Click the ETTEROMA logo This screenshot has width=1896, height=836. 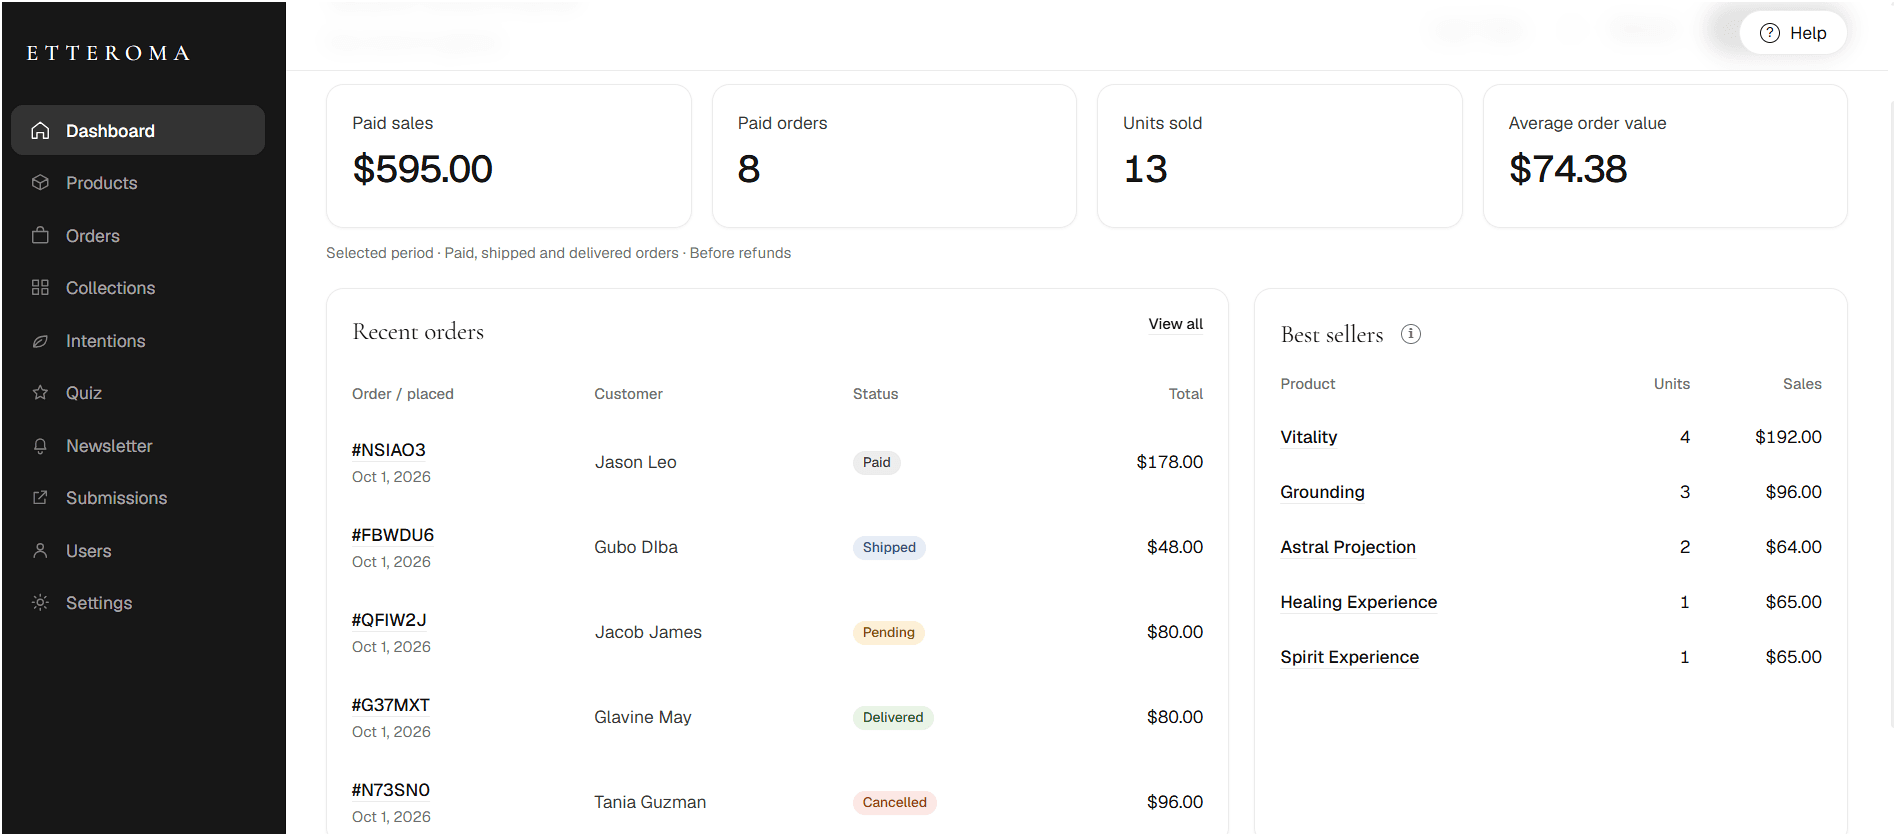click(x=108, y=53)
